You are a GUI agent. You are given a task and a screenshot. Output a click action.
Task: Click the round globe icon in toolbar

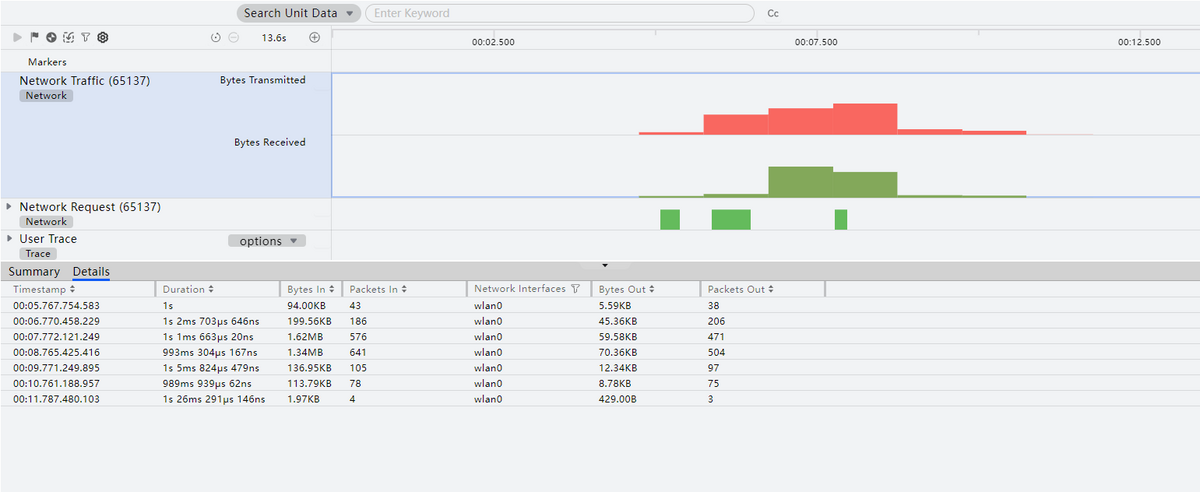pyautogui.click(x=51, y=38)
